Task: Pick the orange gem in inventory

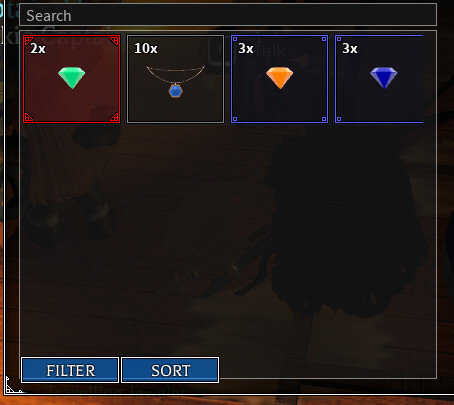Action: pos(280,78)
